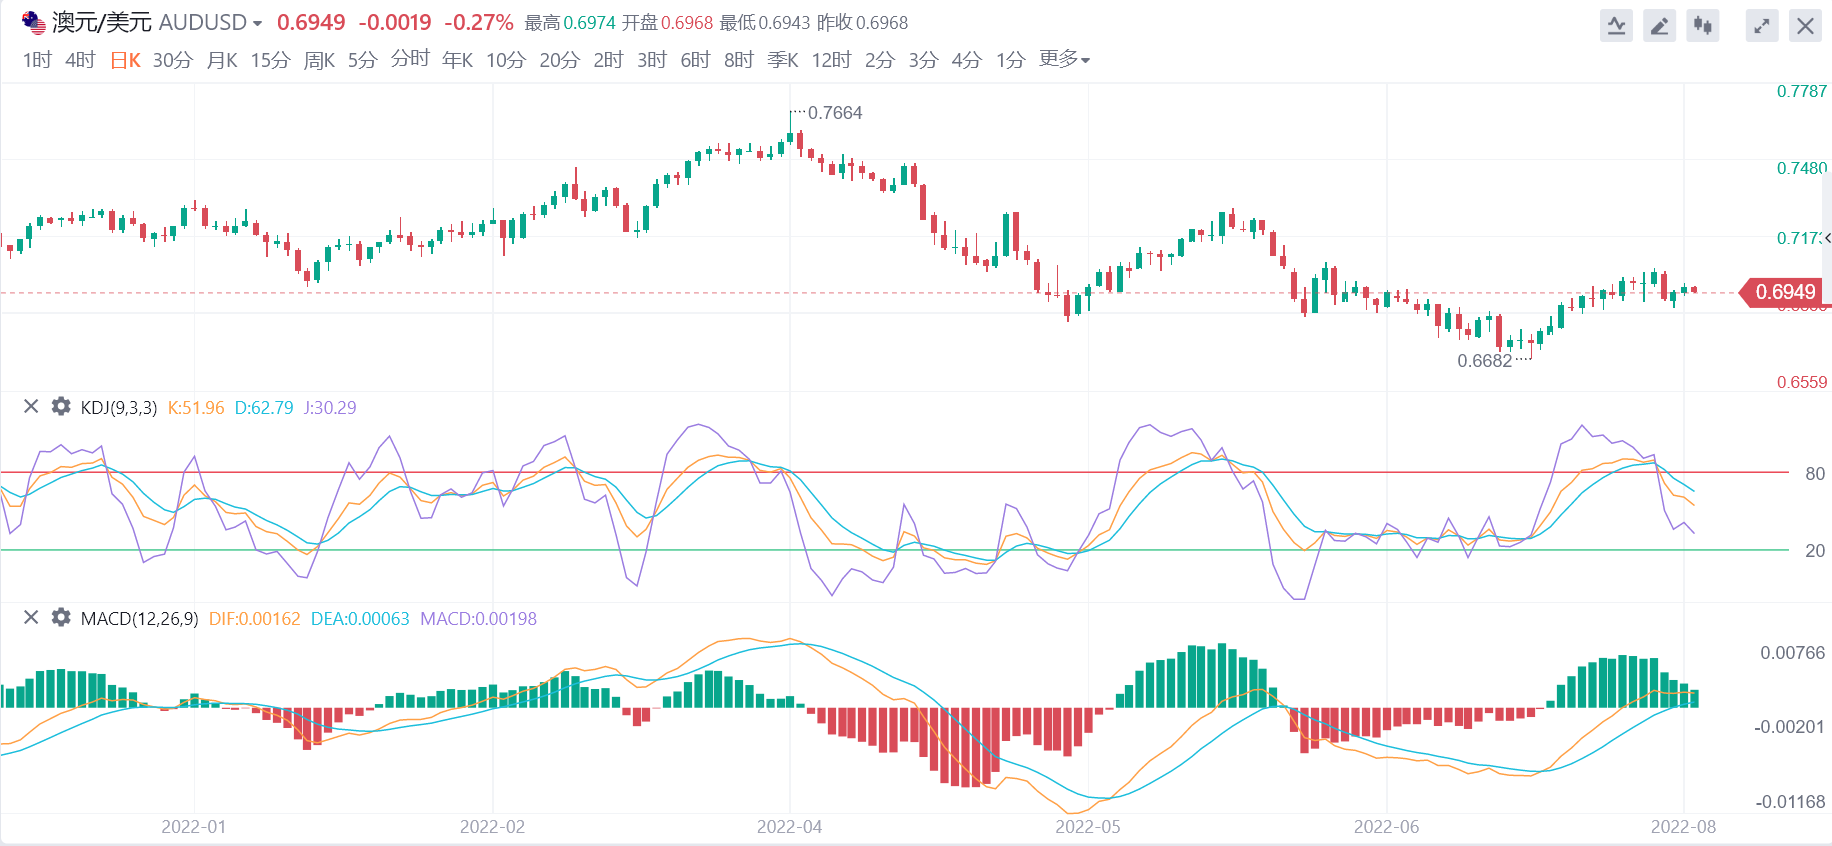This screenshot has width=1832, height=846.
Task: Click the KDJ K:51.96 value
Action: [x=196, y=407]
